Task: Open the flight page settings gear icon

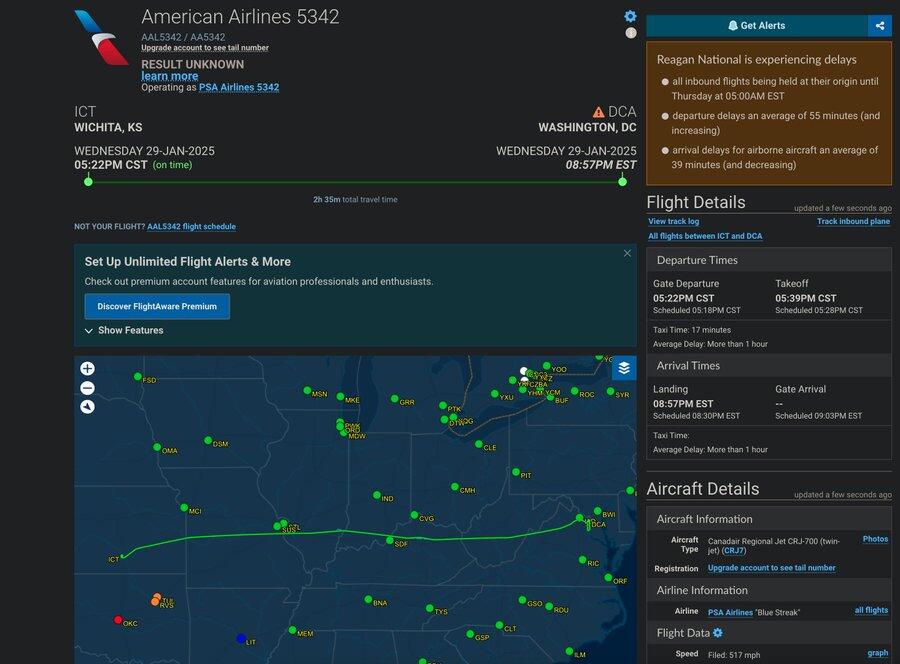Action: pos(630,16)
